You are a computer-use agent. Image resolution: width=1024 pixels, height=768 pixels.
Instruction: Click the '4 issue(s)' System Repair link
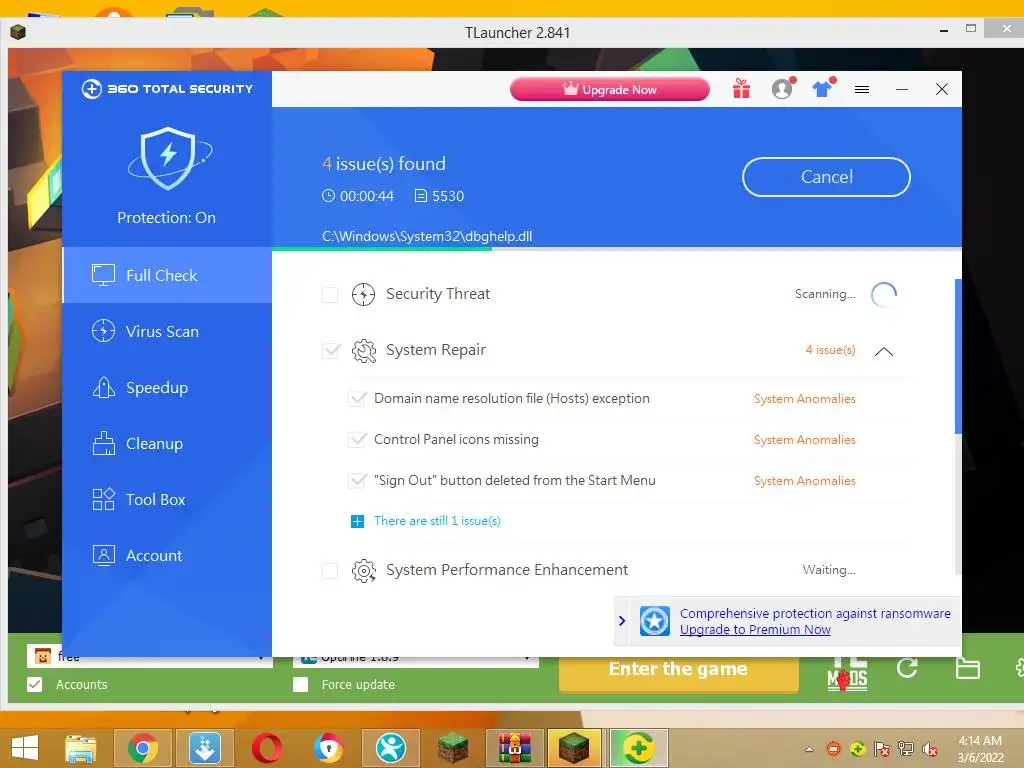[x=830, y=350]
